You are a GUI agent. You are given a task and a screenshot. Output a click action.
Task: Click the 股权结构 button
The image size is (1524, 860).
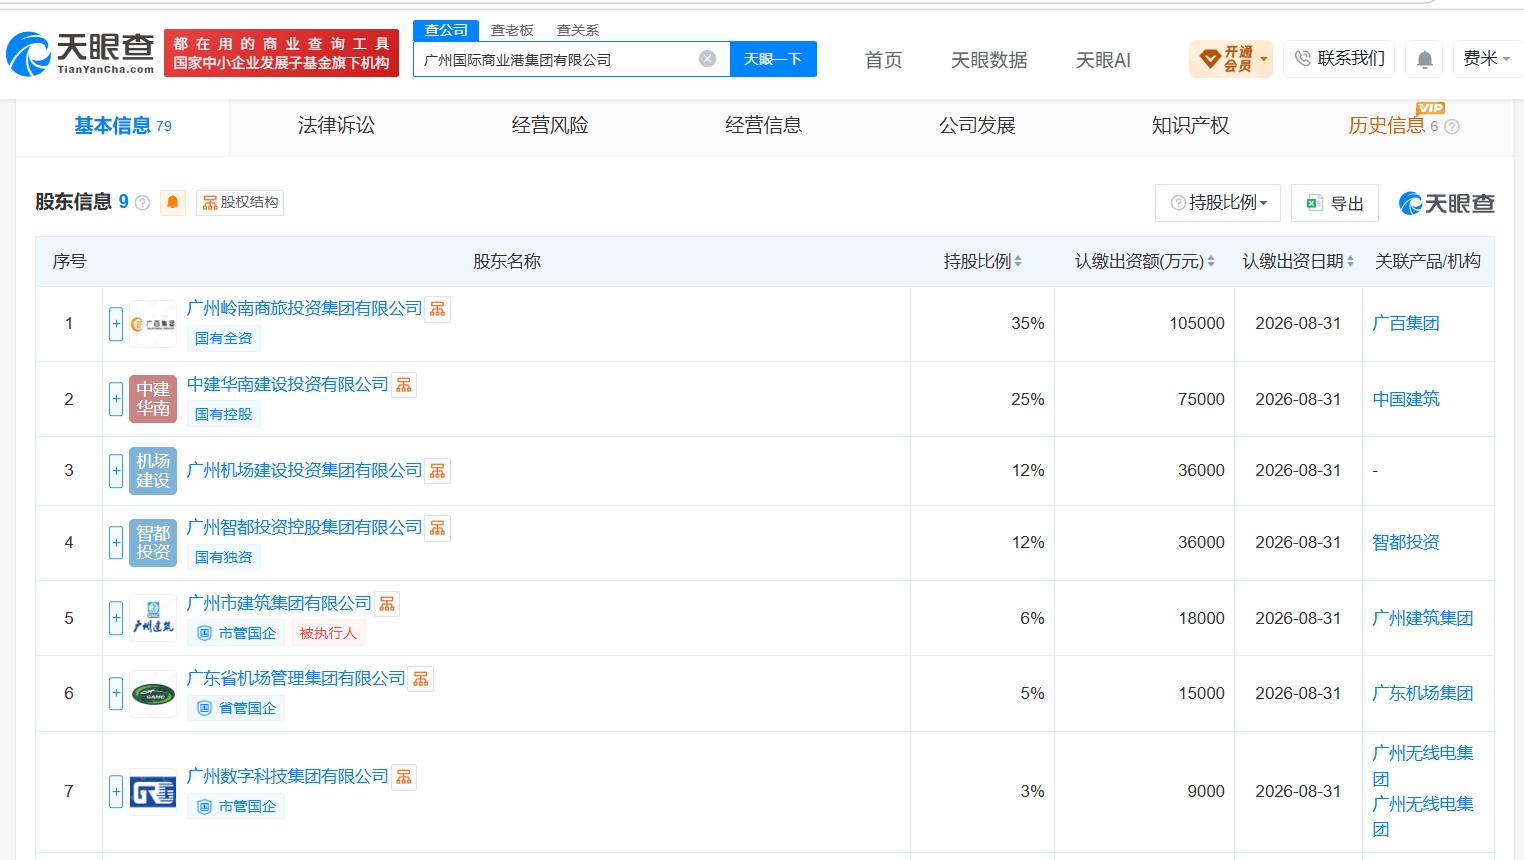(x=240, y=203)
